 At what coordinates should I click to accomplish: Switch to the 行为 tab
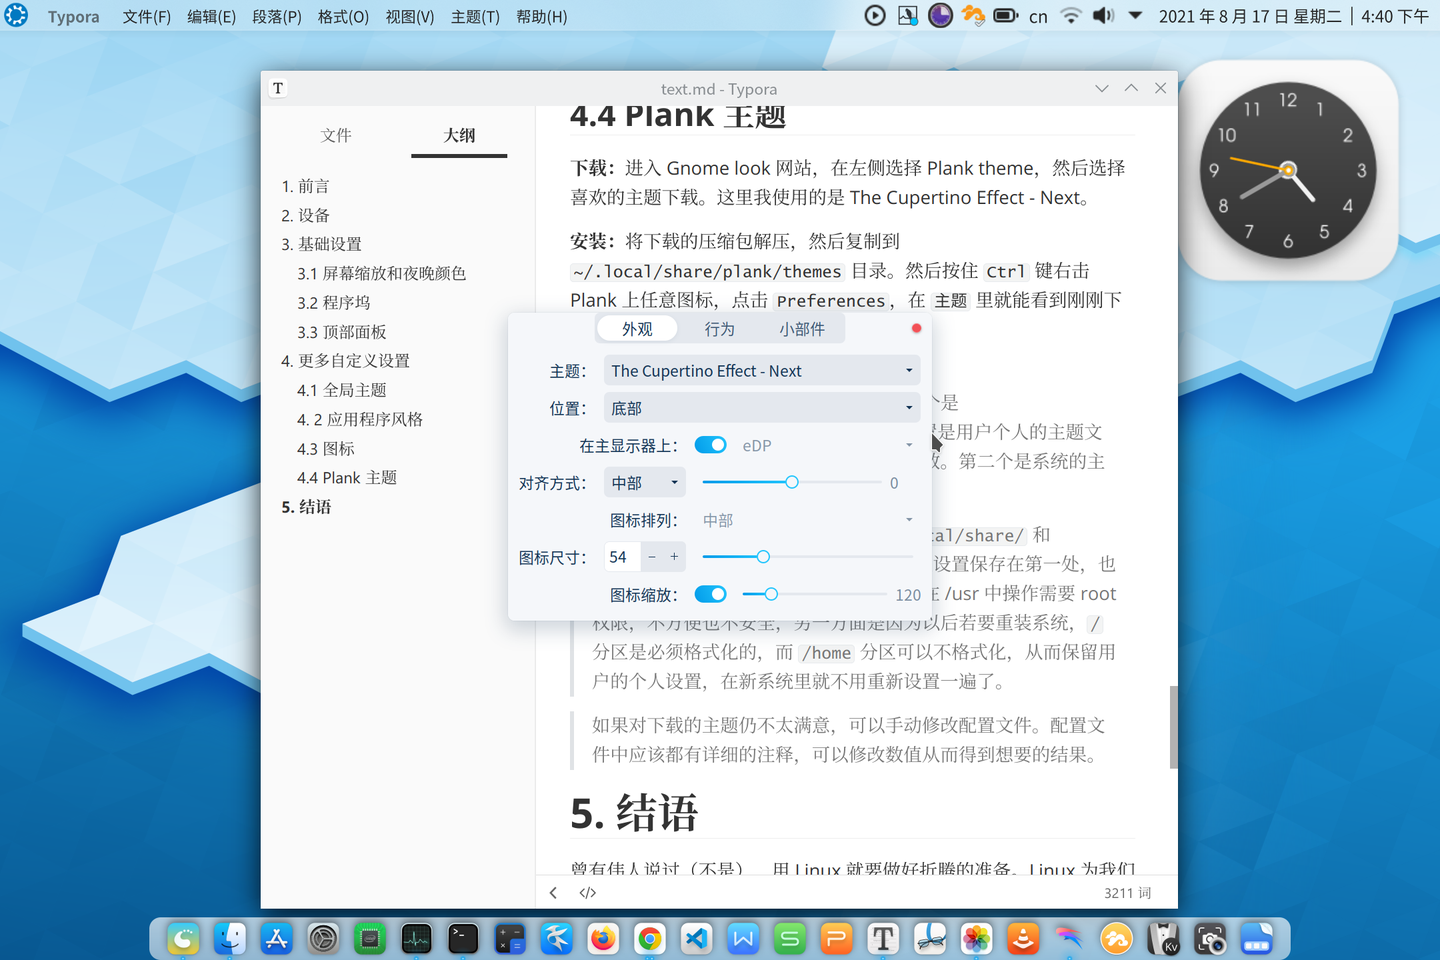pos(720,329)
